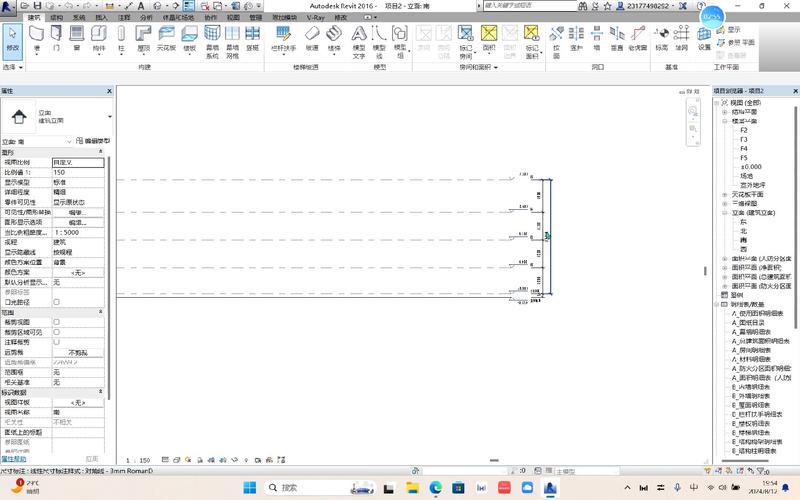The image size is (800, 500).
Task: Enable the 裁剪区域可见 checkbox
Action: pyautogui.click(x=56, y=332)
